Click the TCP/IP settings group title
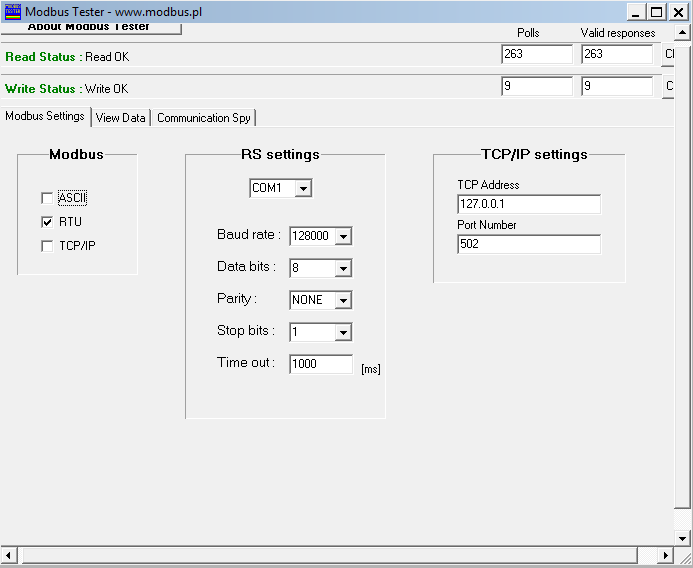 (x=534, y=154)
